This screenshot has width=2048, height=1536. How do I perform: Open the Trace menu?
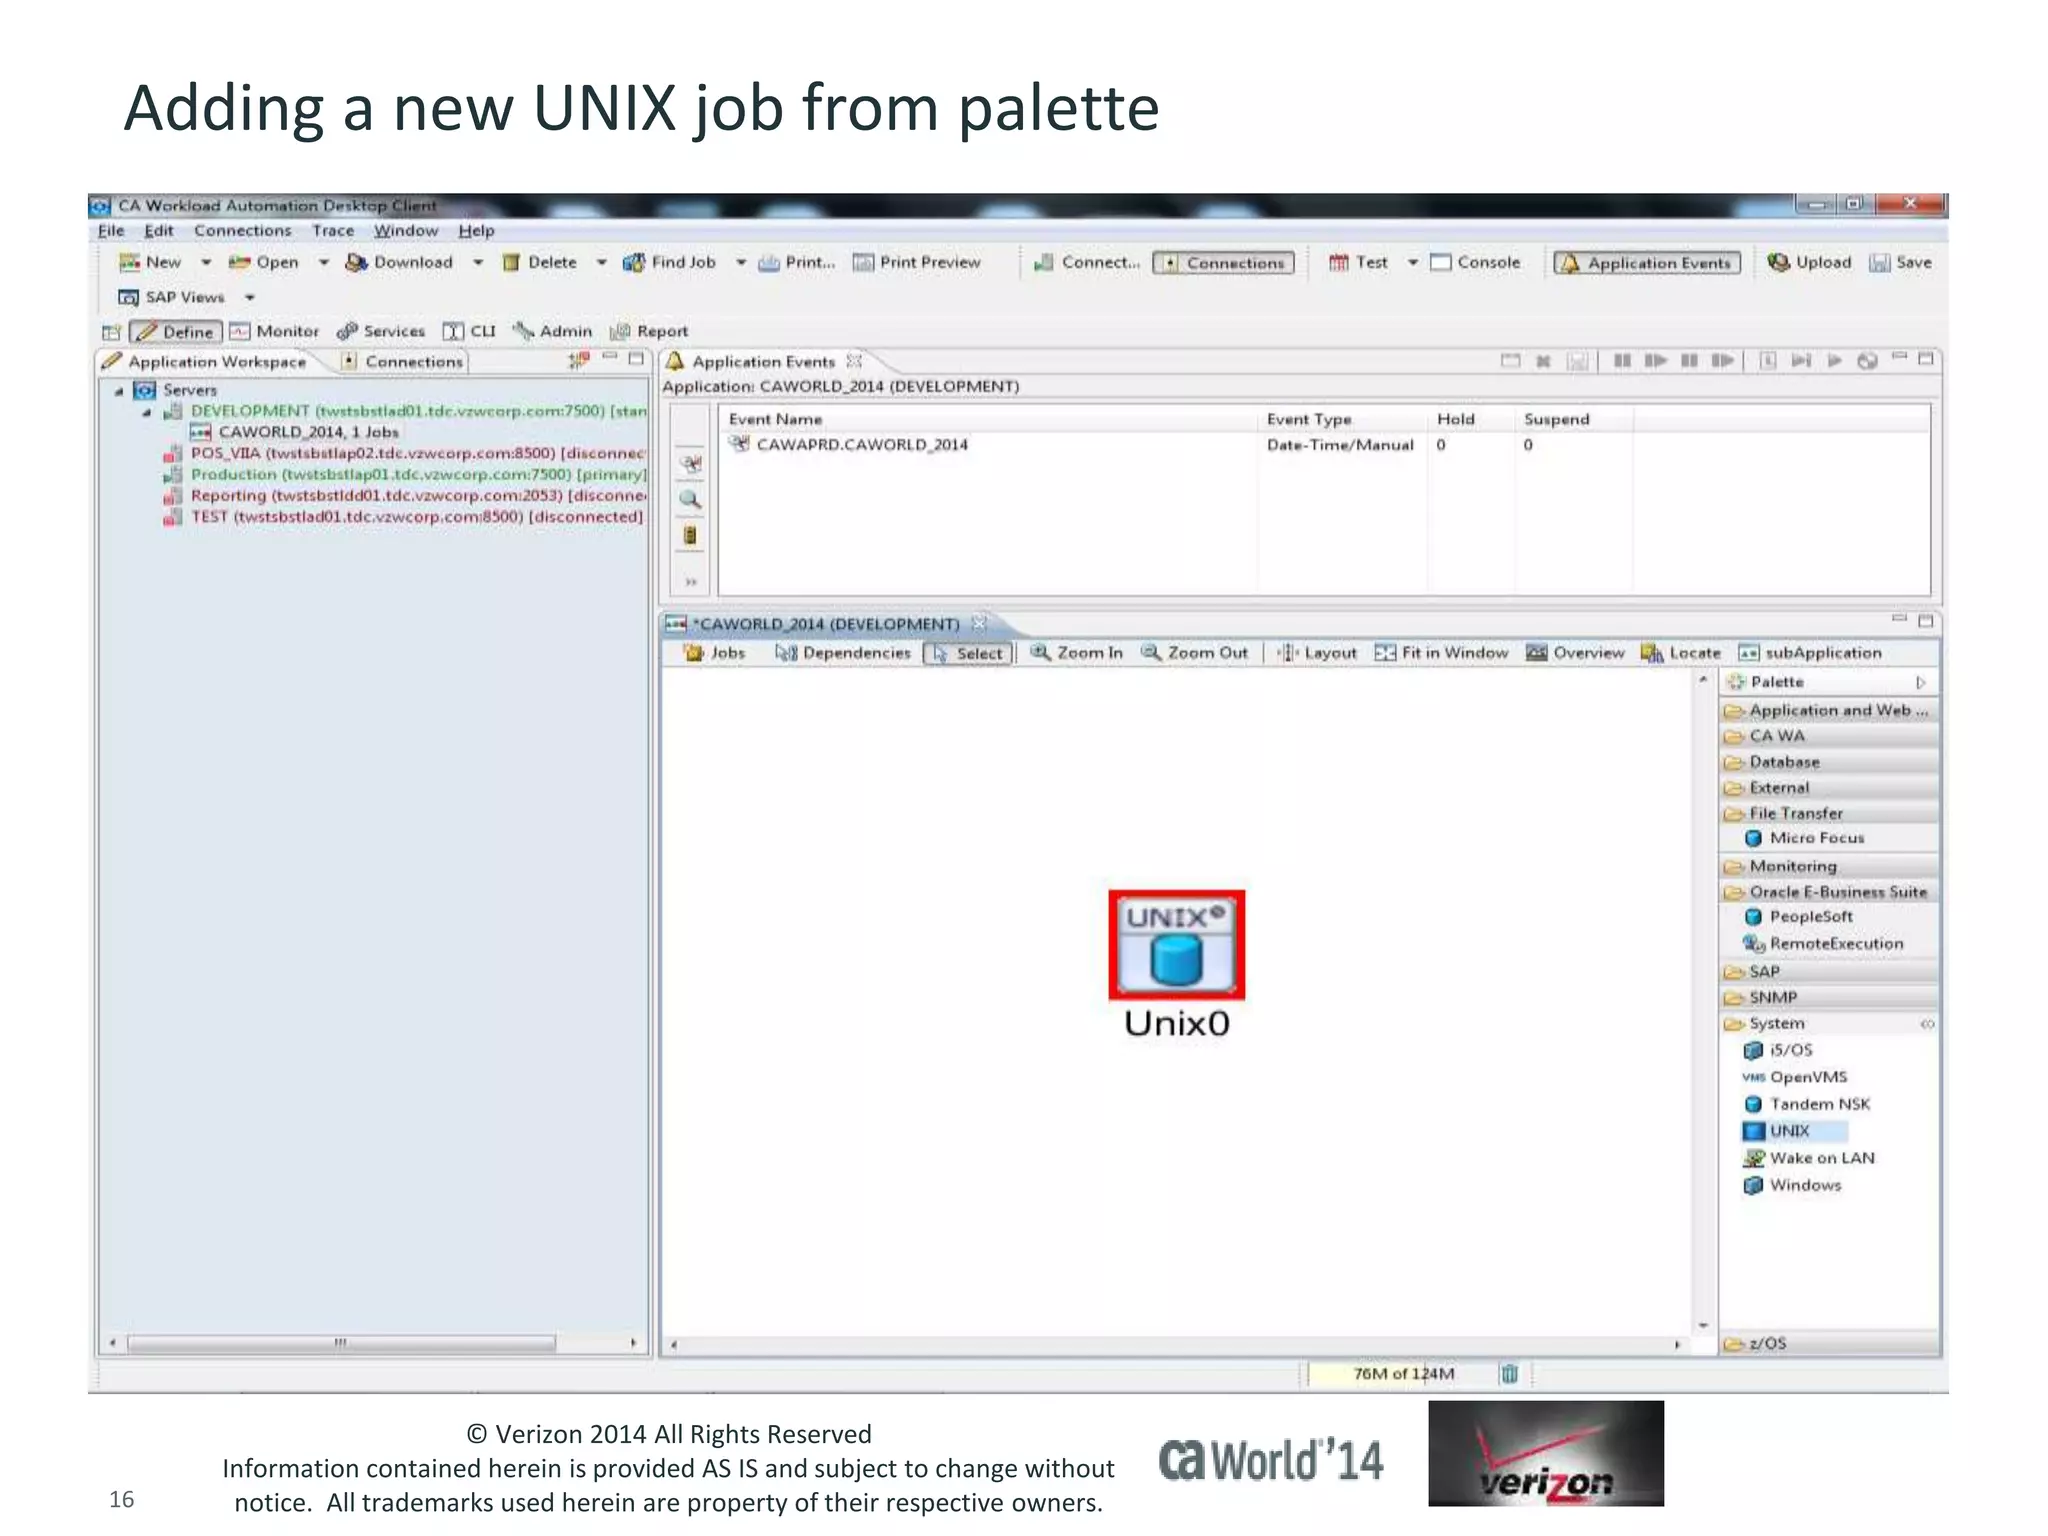(333, 230)
